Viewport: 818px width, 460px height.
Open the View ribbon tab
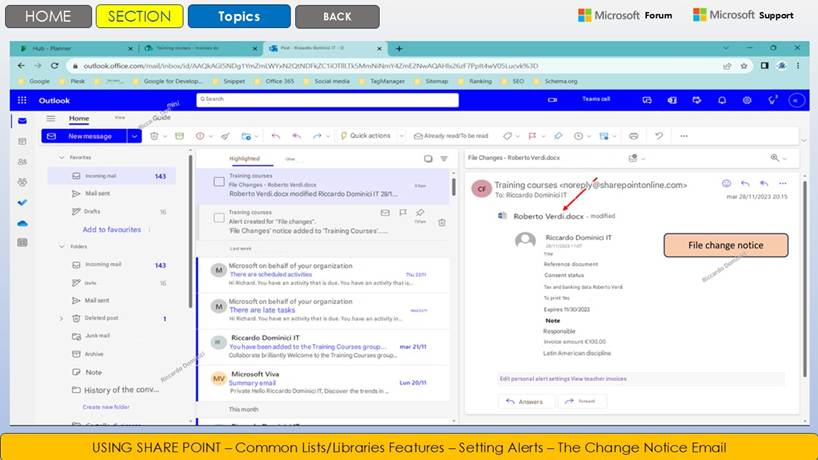pyautogui.click(x=119, y=118)
